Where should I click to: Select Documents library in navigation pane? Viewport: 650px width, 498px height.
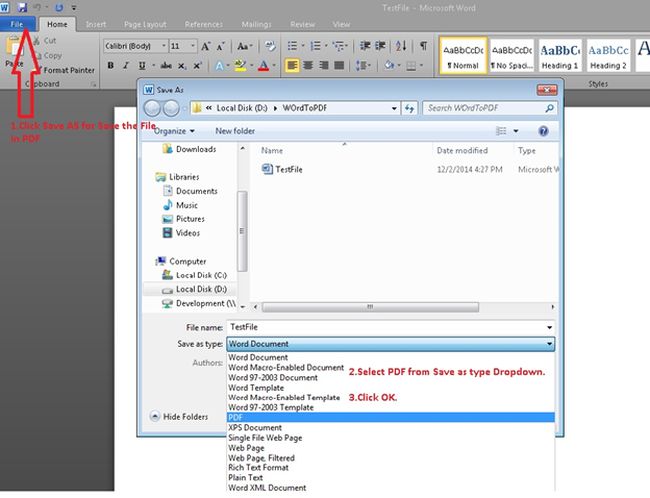(190, 191)
